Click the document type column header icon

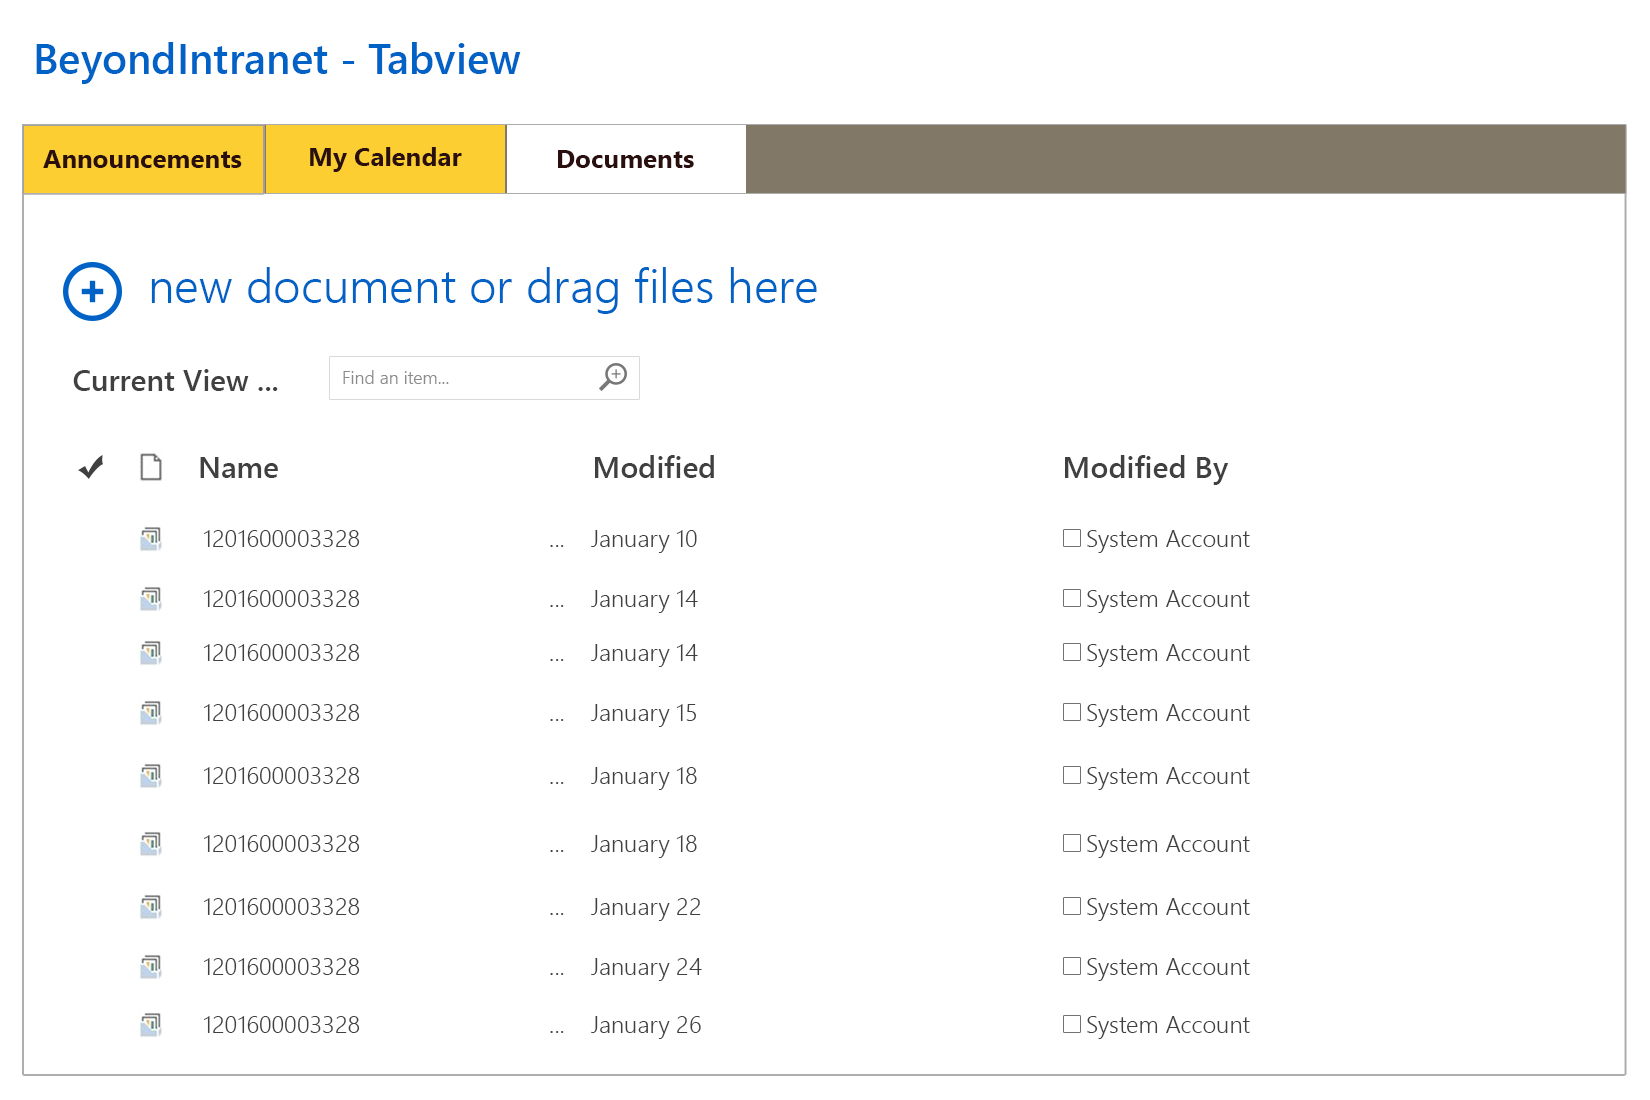pyautogui.click(x=151, y=467)
